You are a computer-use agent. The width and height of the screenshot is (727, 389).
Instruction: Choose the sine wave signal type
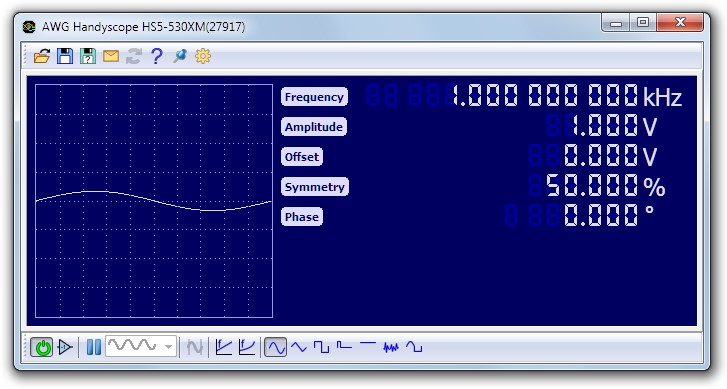[275, 347]
